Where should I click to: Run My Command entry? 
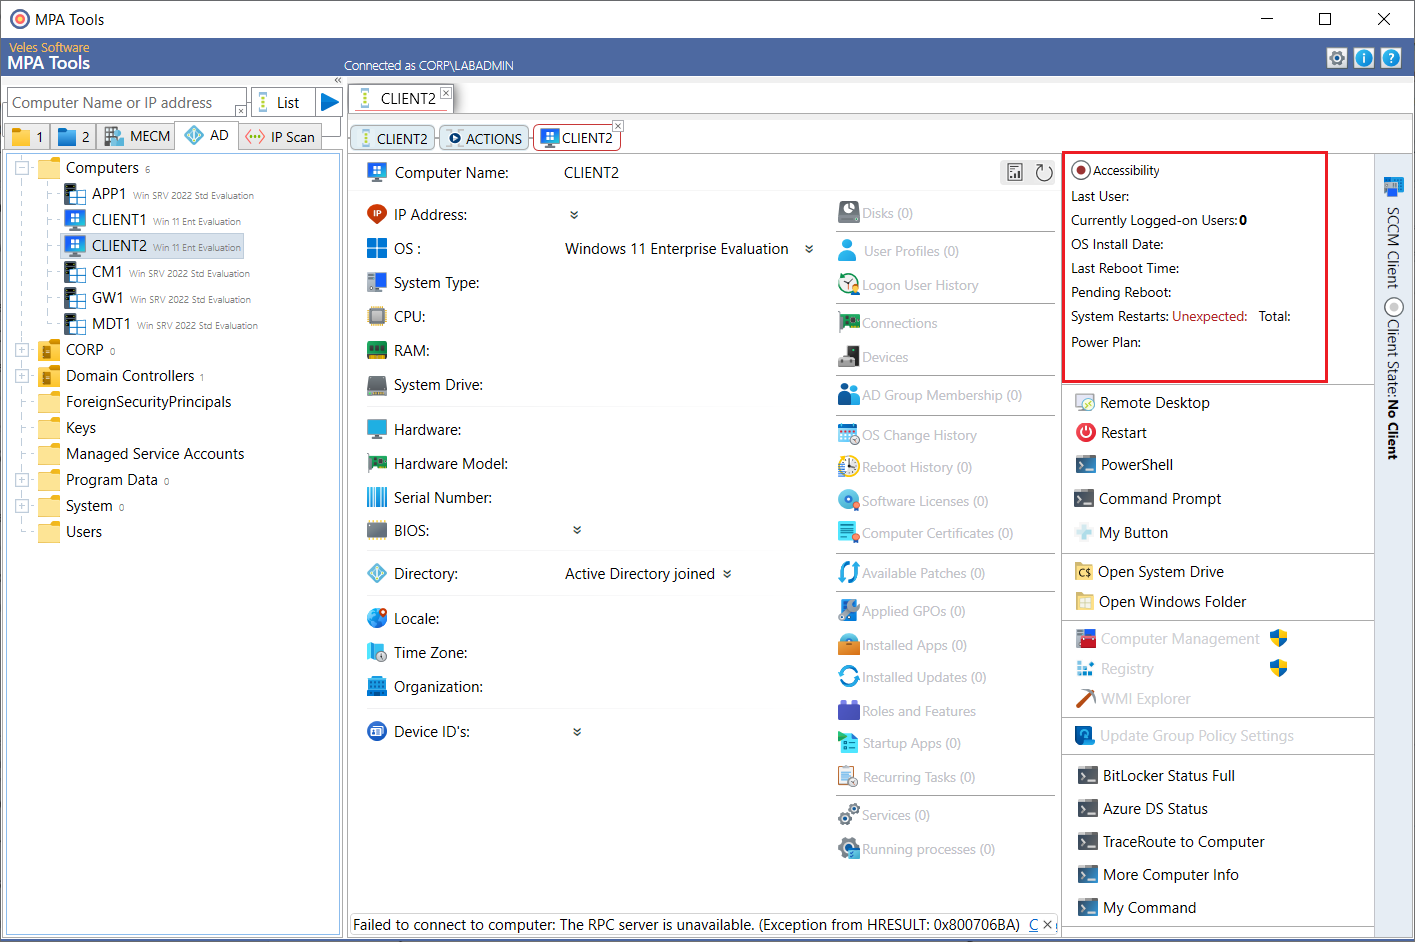[x=1137, y=908]
